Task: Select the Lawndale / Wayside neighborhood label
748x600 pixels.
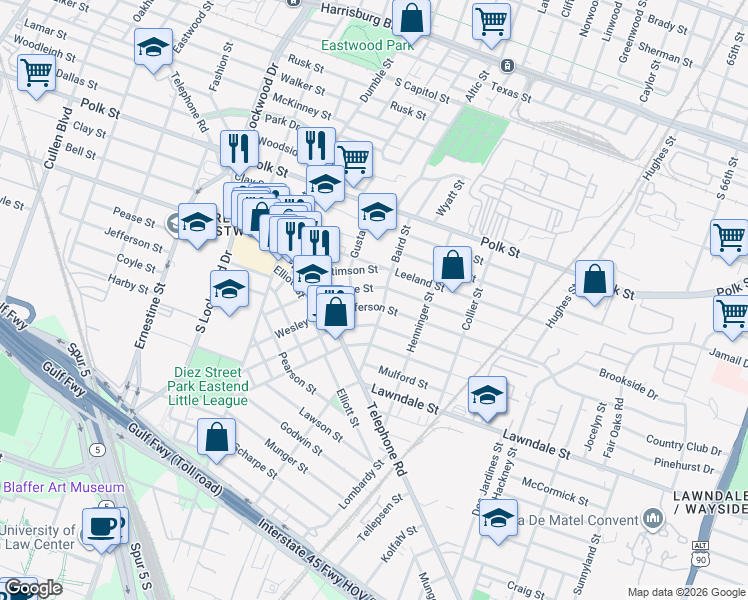Action: coord(711,502)
